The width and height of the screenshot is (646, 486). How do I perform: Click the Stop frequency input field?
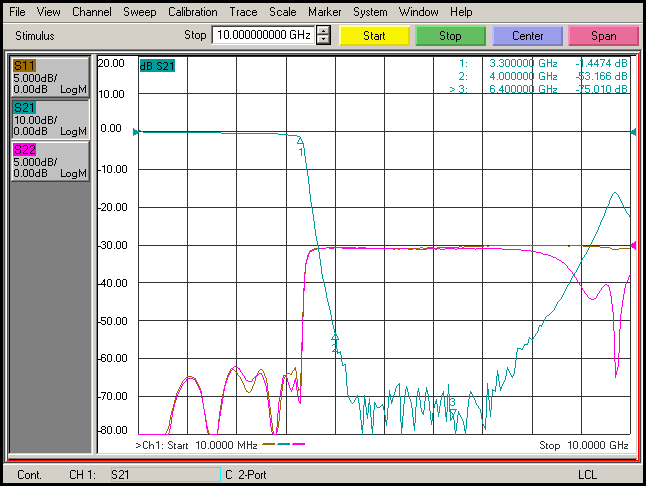262,35
